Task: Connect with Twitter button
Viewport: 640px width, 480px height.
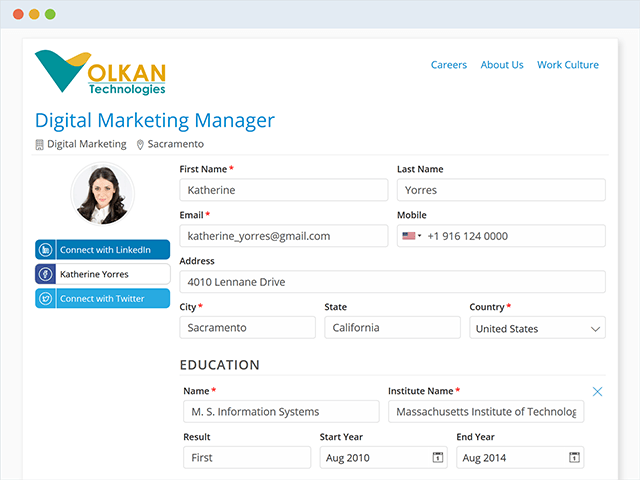Action: (102, 298)
